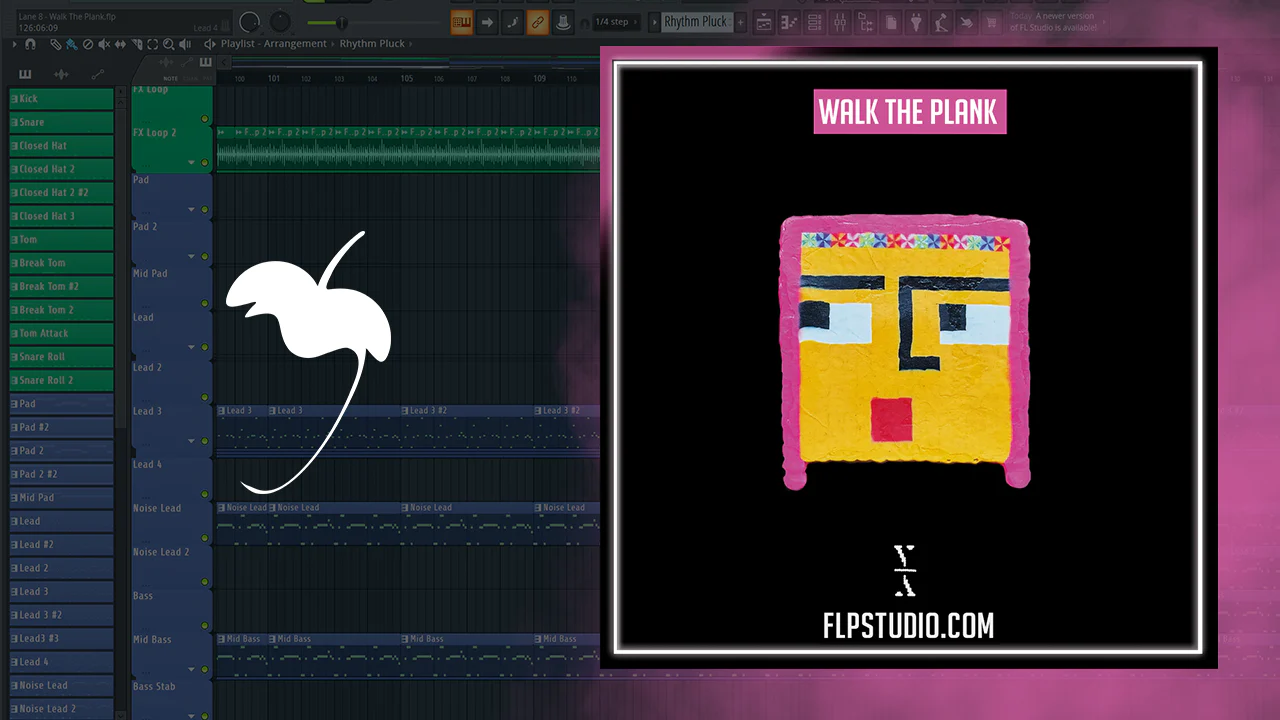Mute the FX Loop 2 track
The image size is (1280, 720).
point(205,162)
